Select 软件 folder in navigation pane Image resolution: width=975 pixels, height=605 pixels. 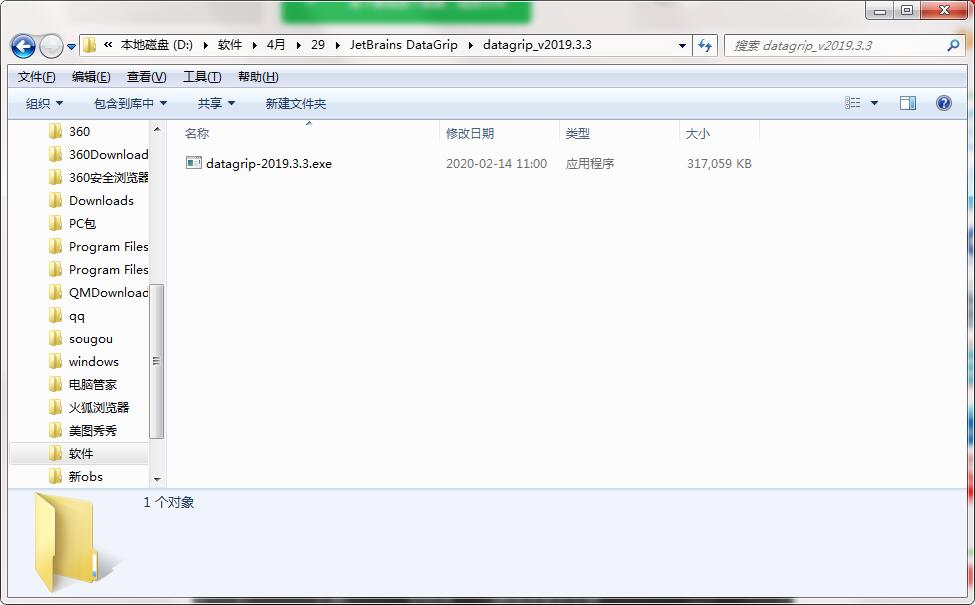click(80, 453)
